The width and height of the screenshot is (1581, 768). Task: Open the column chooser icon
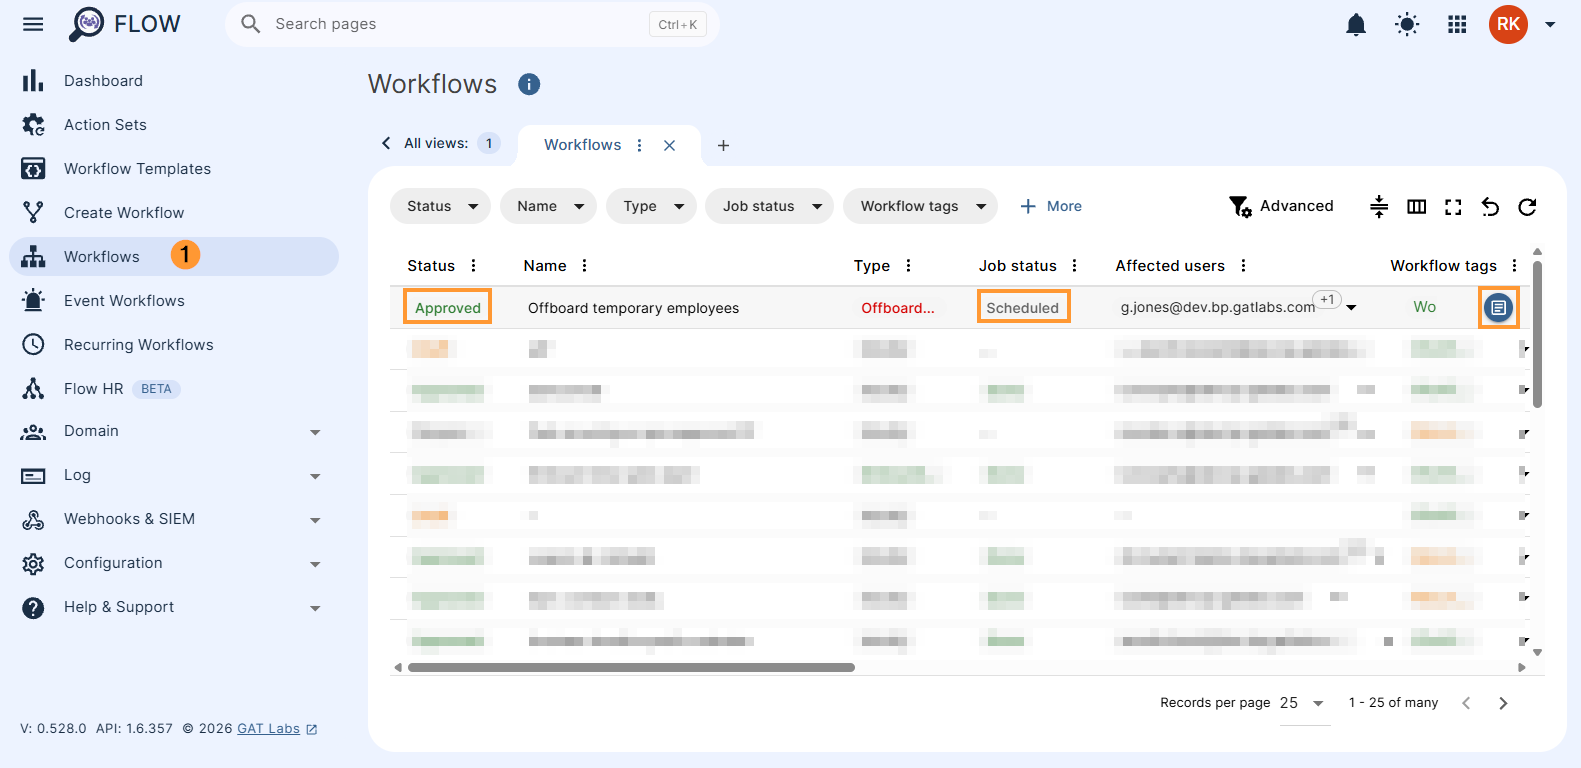1416,206
